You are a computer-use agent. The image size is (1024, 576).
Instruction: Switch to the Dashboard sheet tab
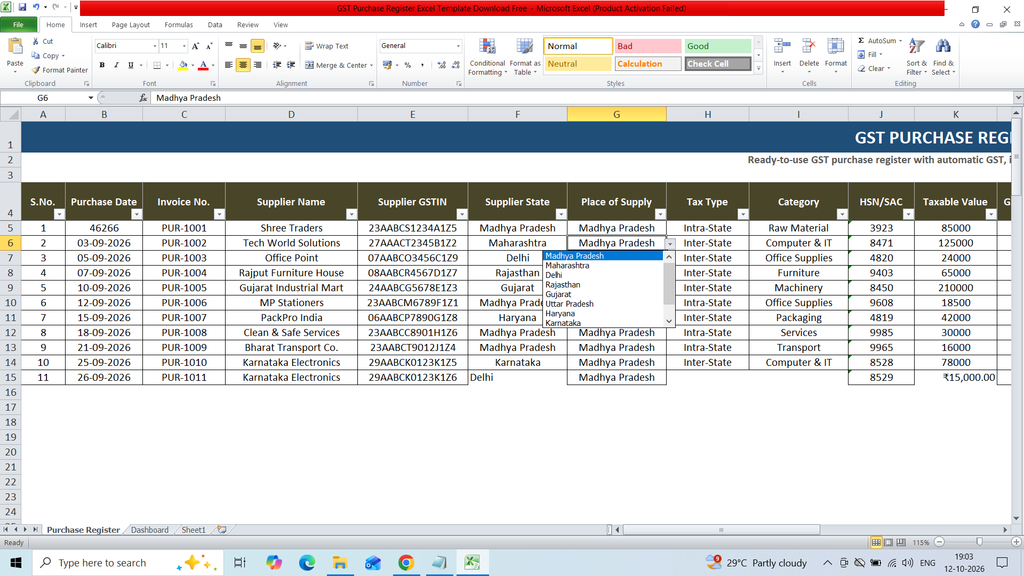tap(150, 530)
